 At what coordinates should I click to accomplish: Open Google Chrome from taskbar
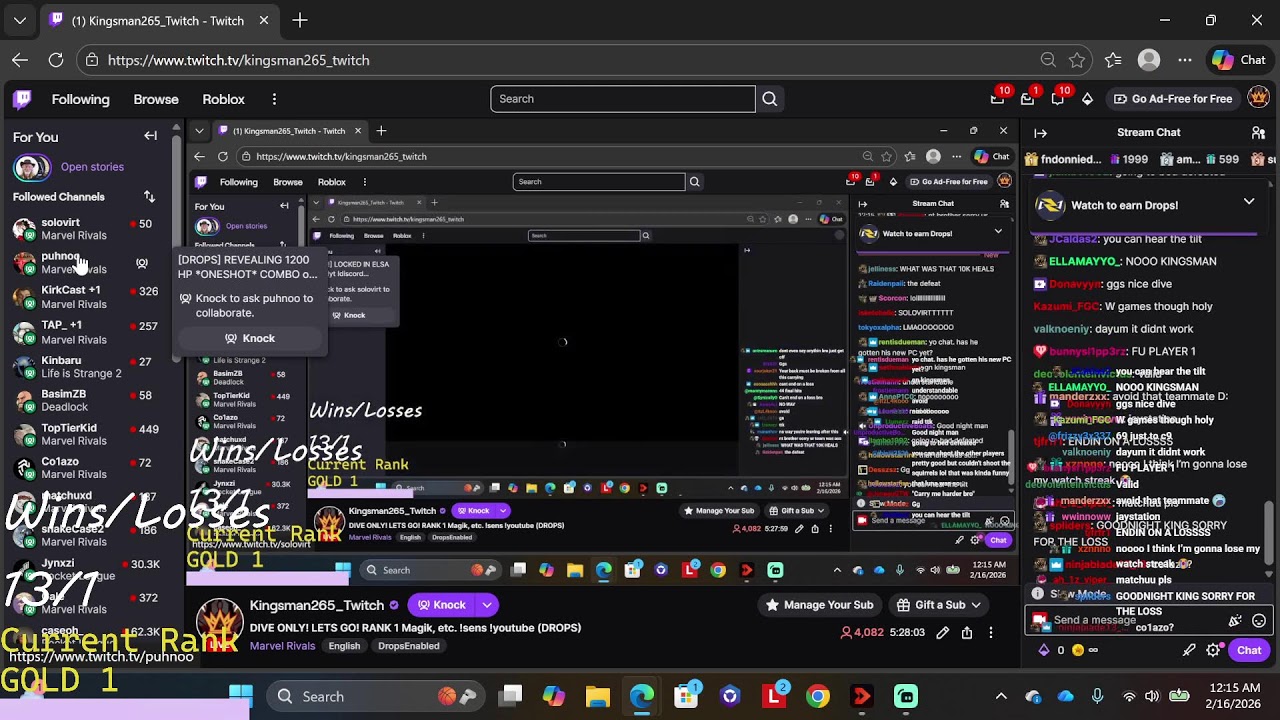pos(818,696)
